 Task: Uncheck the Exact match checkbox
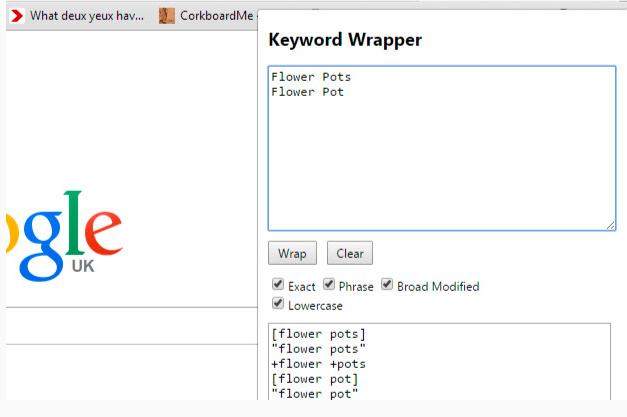278,285
